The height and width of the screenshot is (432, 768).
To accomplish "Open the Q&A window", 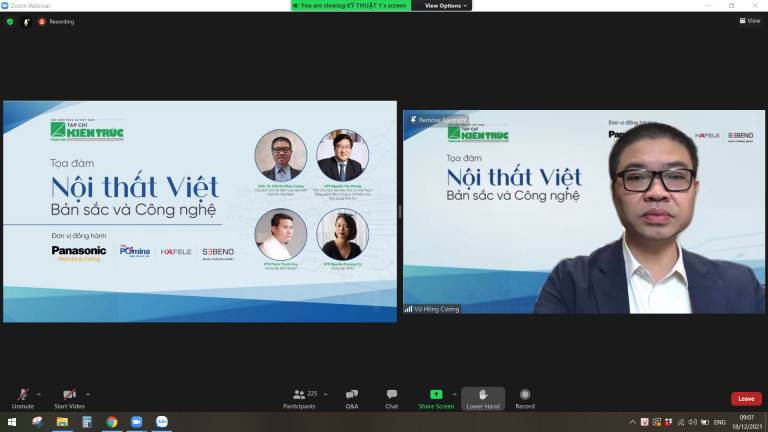I will pos(352,397).
